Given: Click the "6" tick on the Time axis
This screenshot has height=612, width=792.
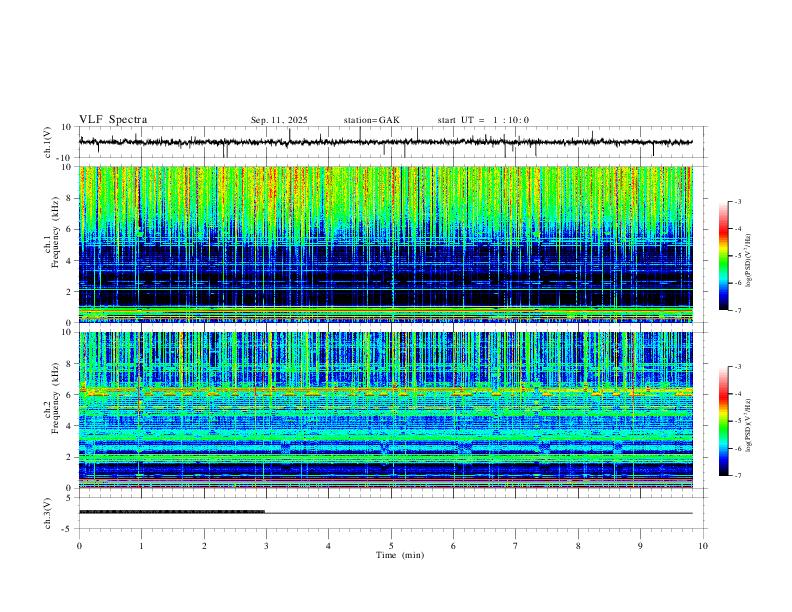Looking at the screenshot, I should pos(453,546).
